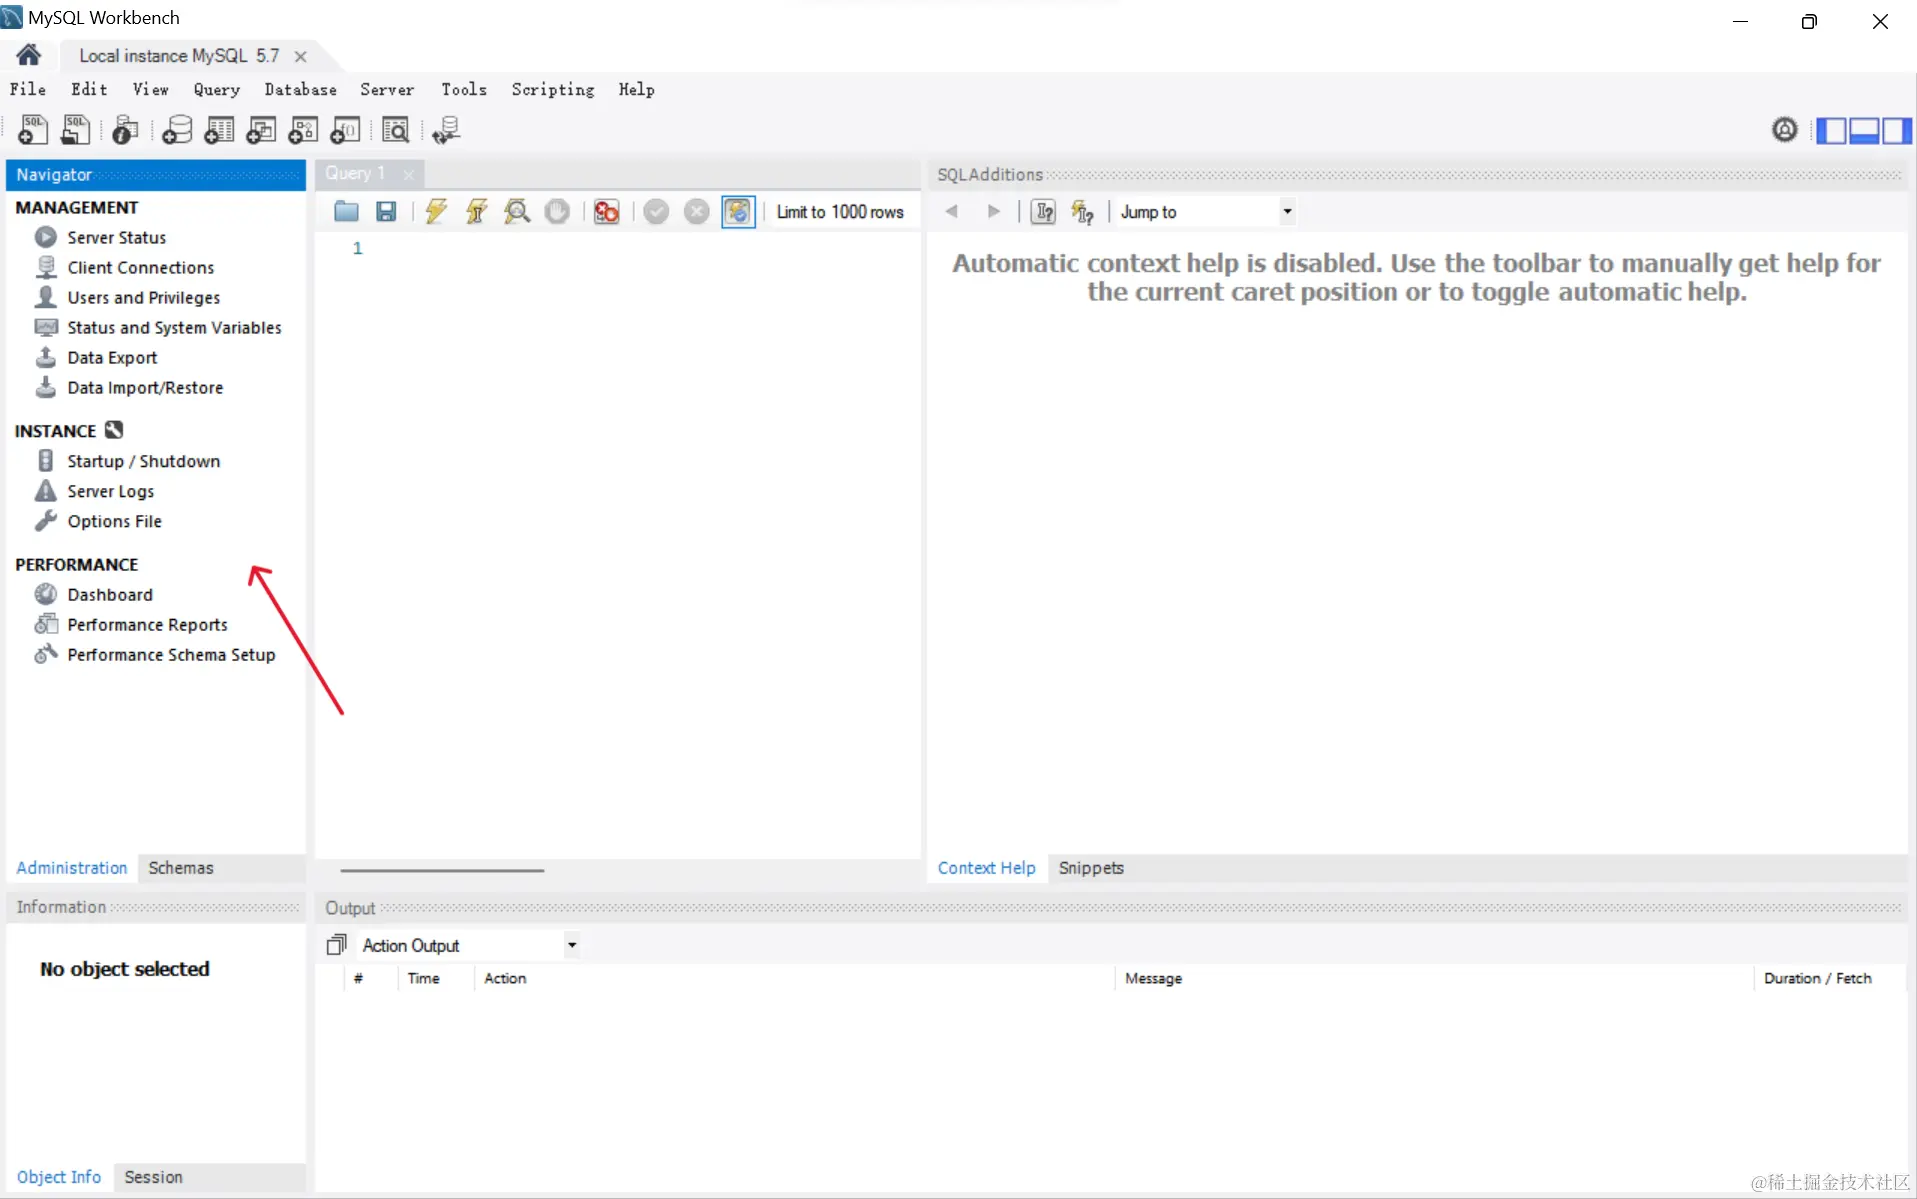The image size is (1917, 1199).
Task: Execute the query with lightning bolt
Action: click(436, 211)
